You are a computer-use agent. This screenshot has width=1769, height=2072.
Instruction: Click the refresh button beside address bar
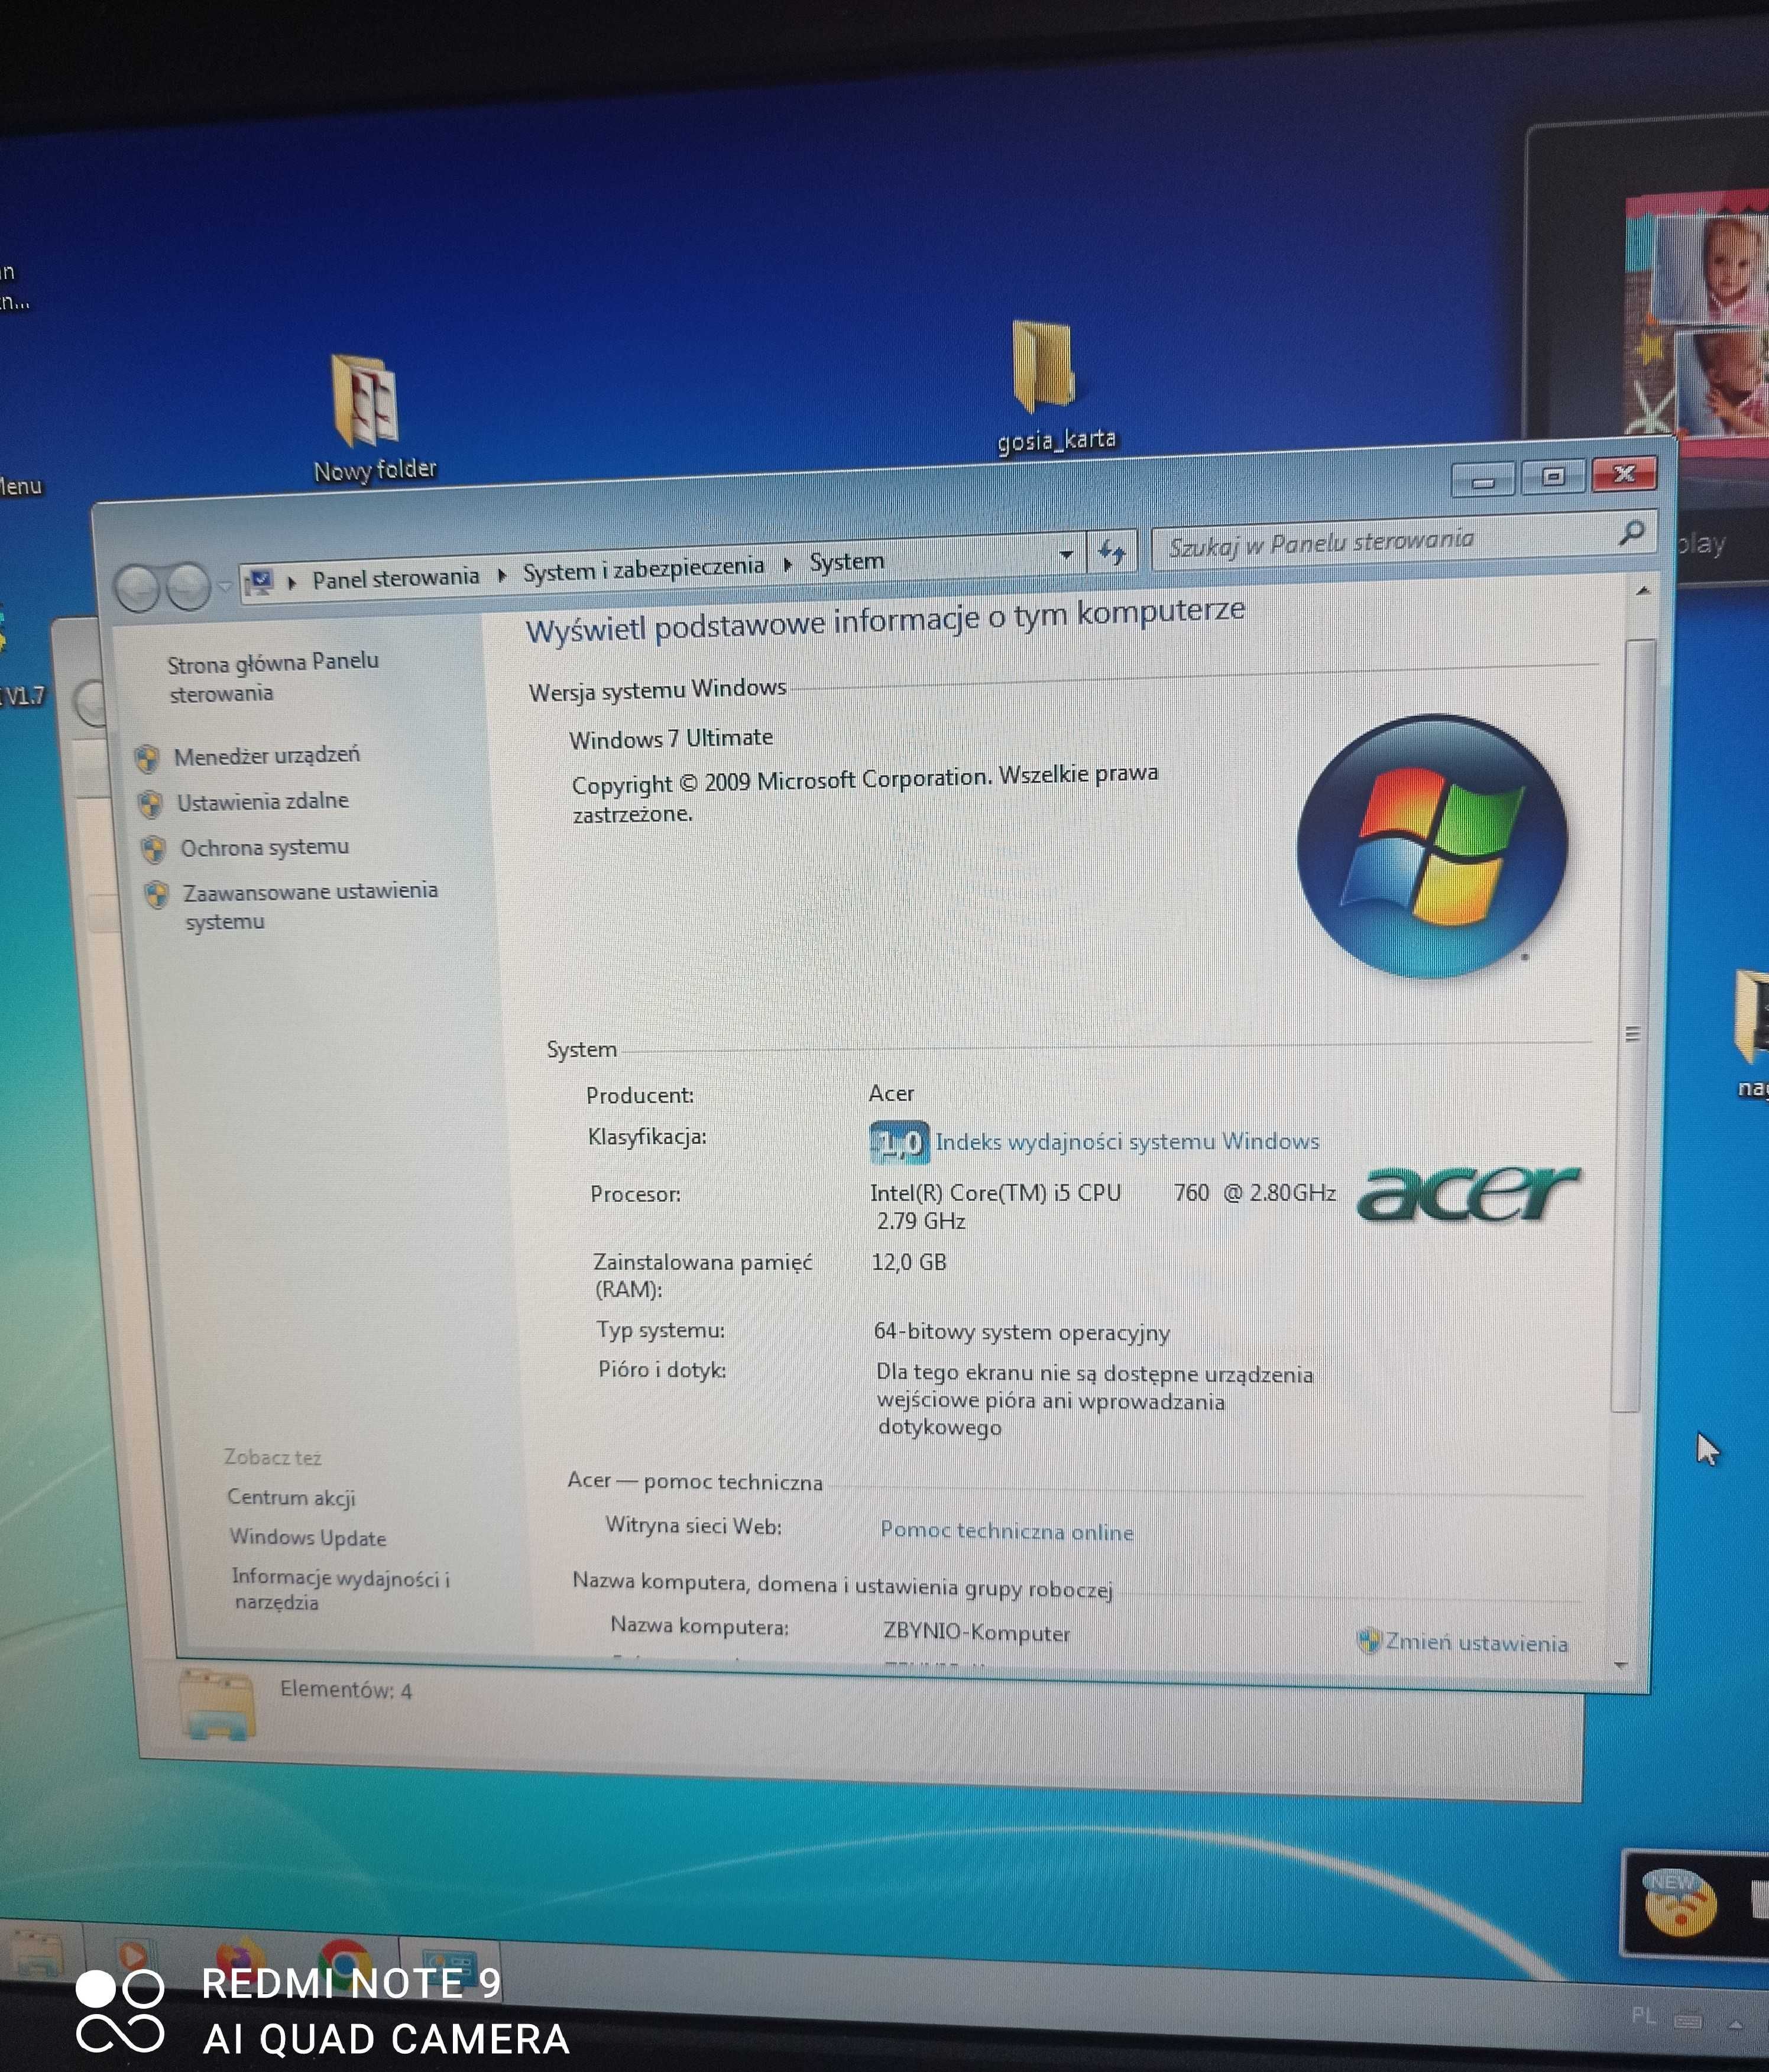pos(1112,551)
